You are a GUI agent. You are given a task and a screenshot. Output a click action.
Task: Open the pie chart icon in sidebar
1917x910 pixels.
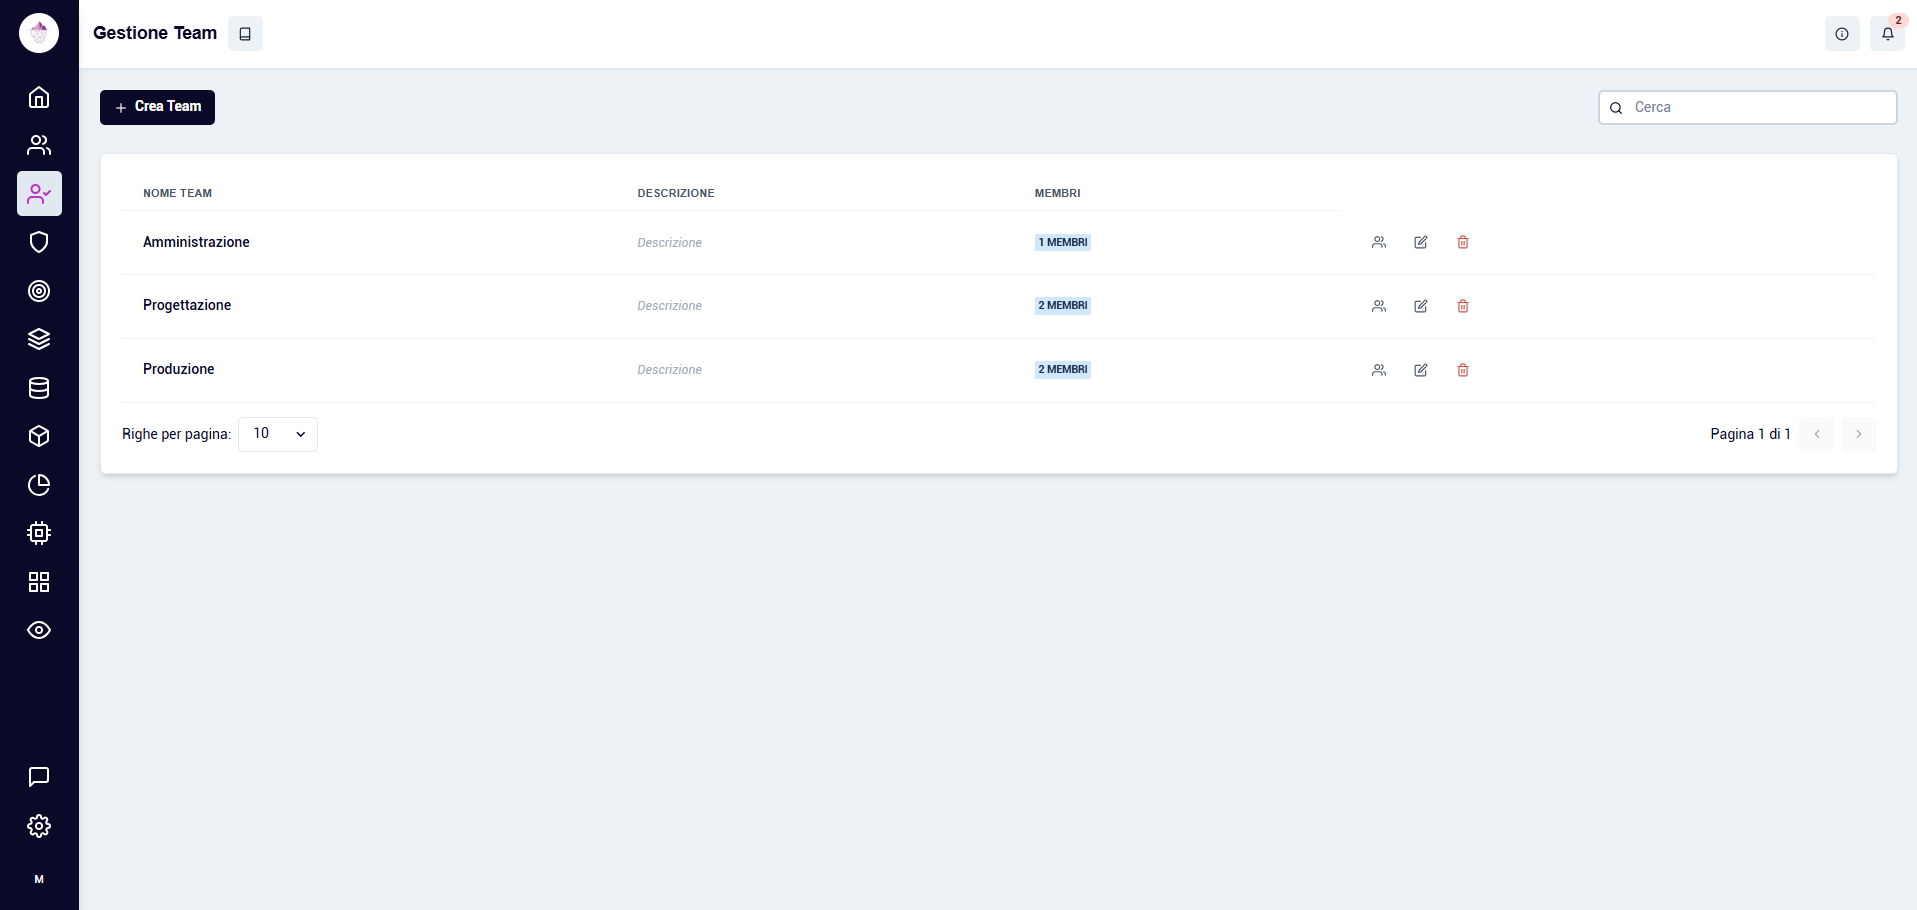pos(39,485)
